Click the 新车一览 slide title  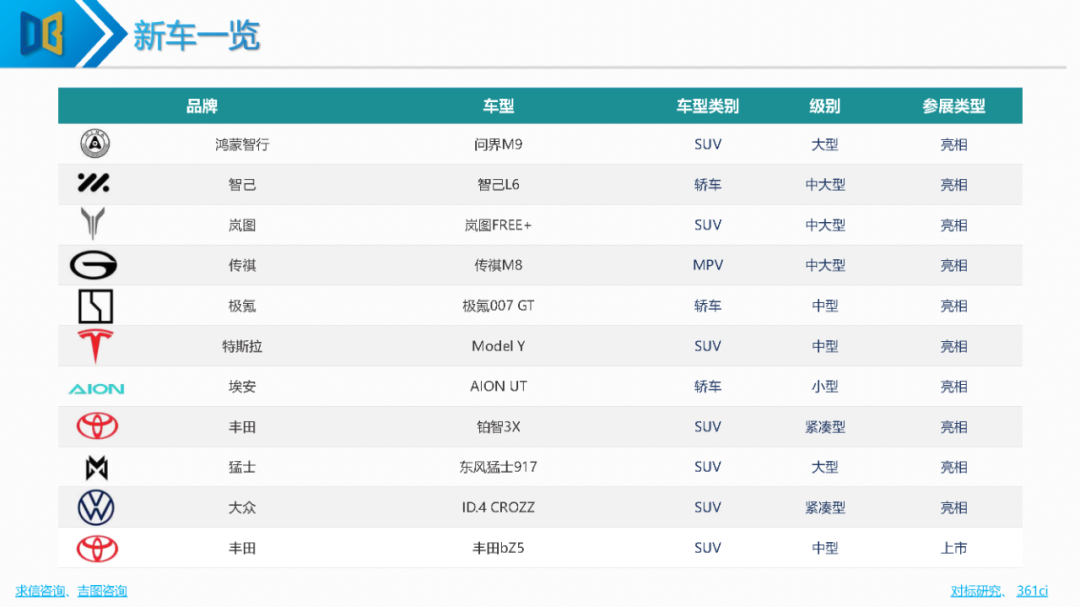point(196,36)
